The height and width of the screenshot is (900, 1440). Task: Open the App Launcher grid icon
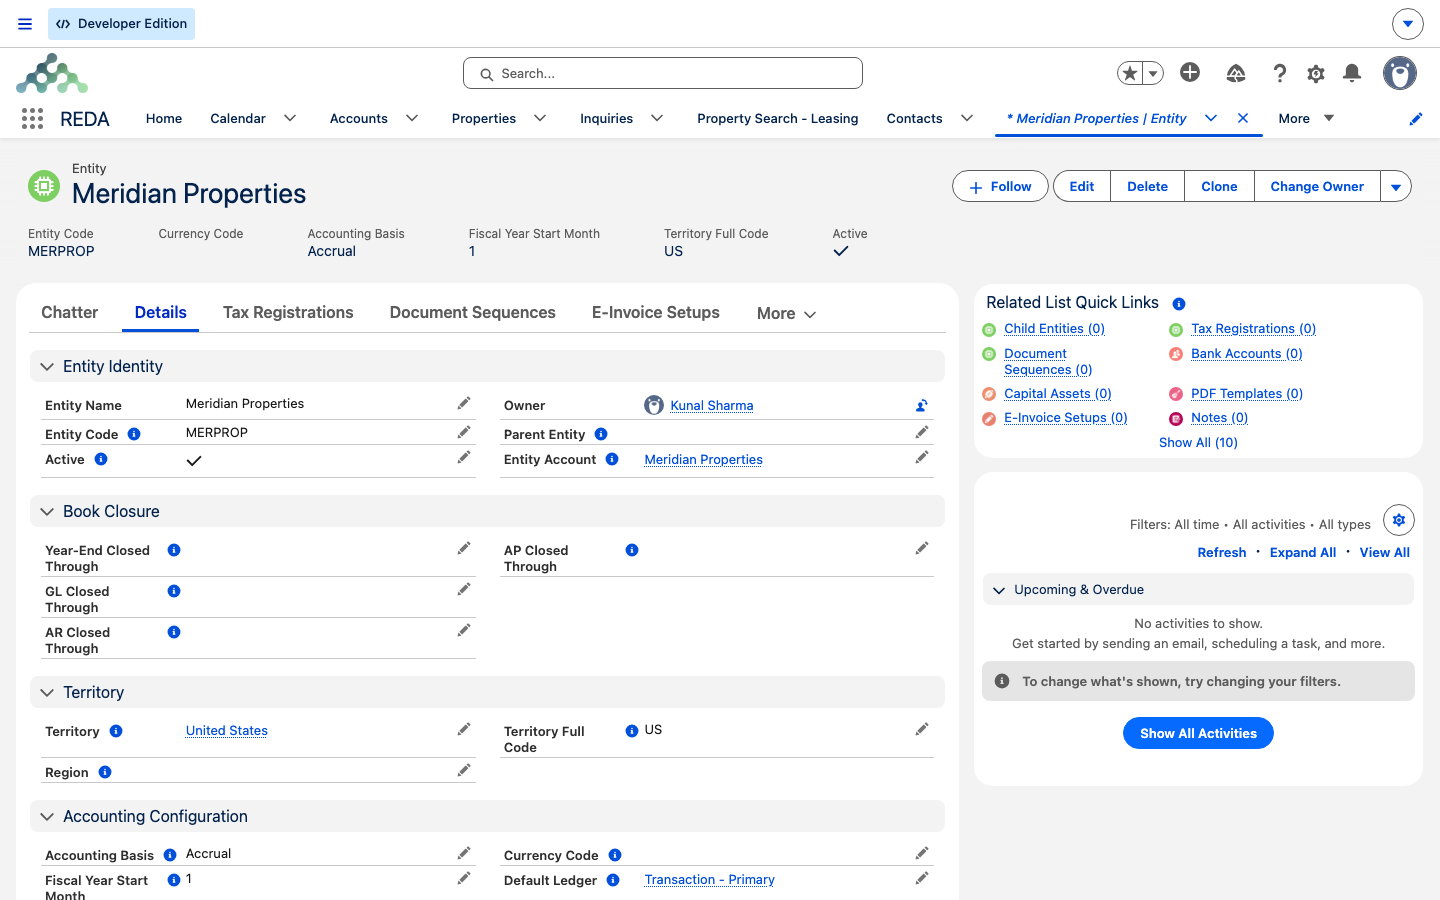[x=32, y=119]
